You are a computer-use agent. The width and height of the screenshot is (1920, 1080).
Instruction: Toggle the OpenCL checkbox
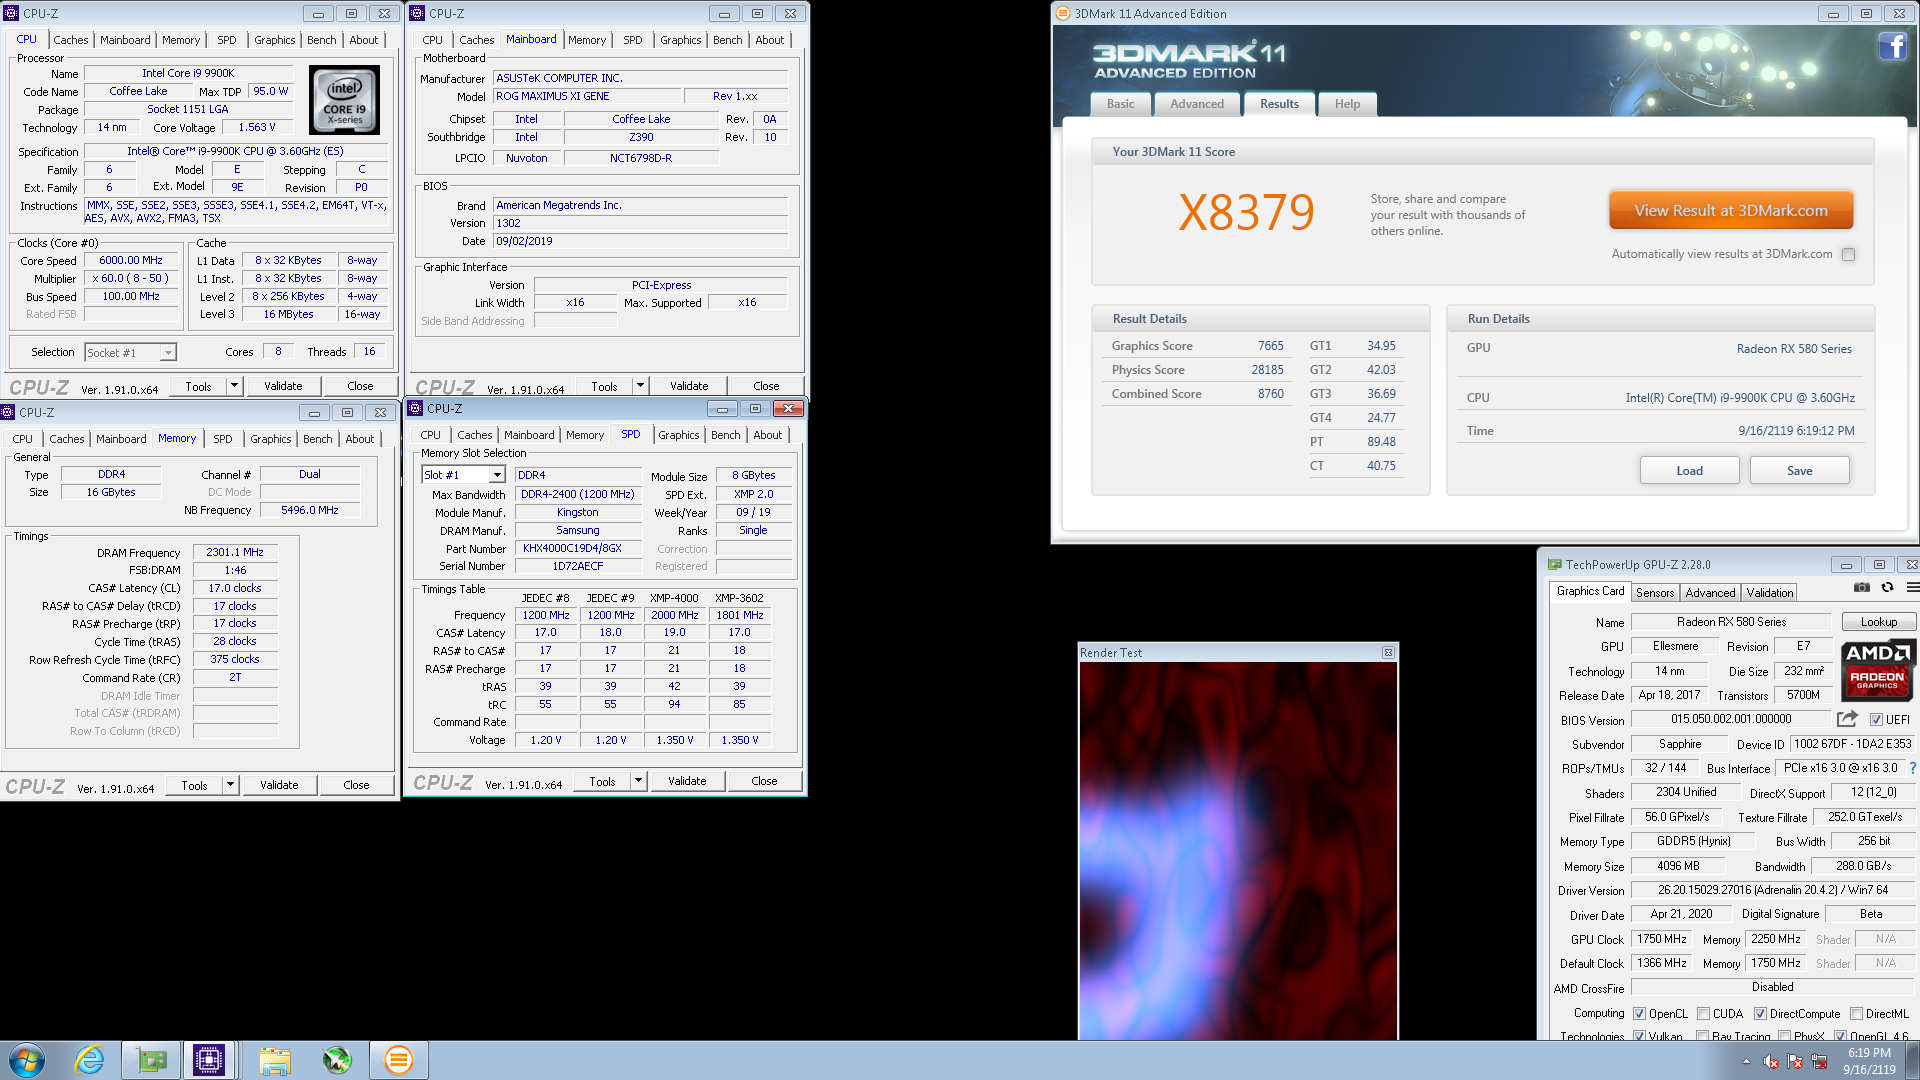click(1639, 1013)
